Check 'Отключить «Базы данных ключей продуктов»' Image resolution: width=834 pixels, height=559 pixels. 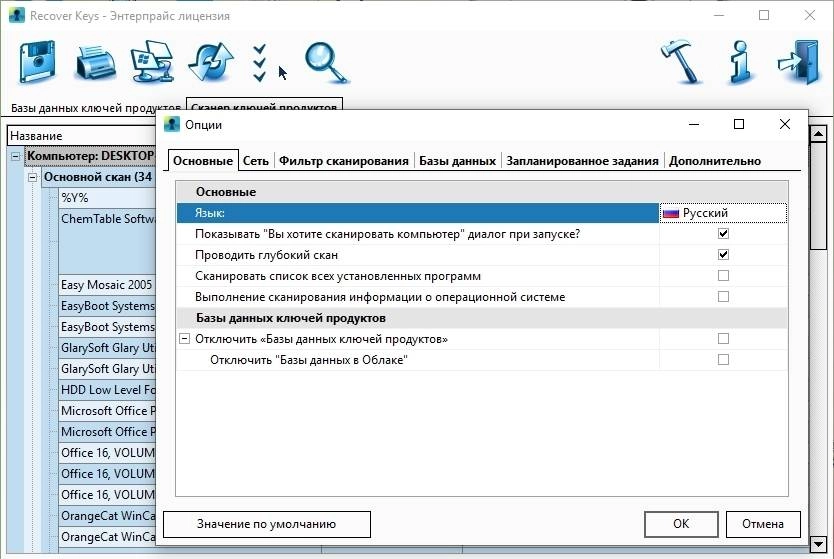[x=723, y=339]
